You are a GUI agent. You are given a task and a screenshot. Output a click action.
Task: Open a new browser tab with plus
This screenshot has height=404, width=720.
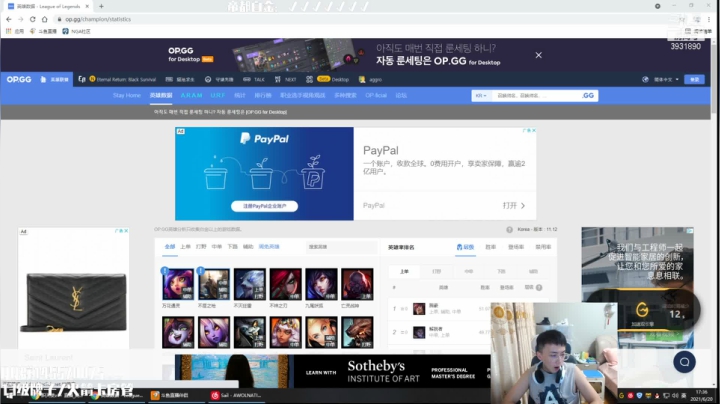[x=101, y=6]
